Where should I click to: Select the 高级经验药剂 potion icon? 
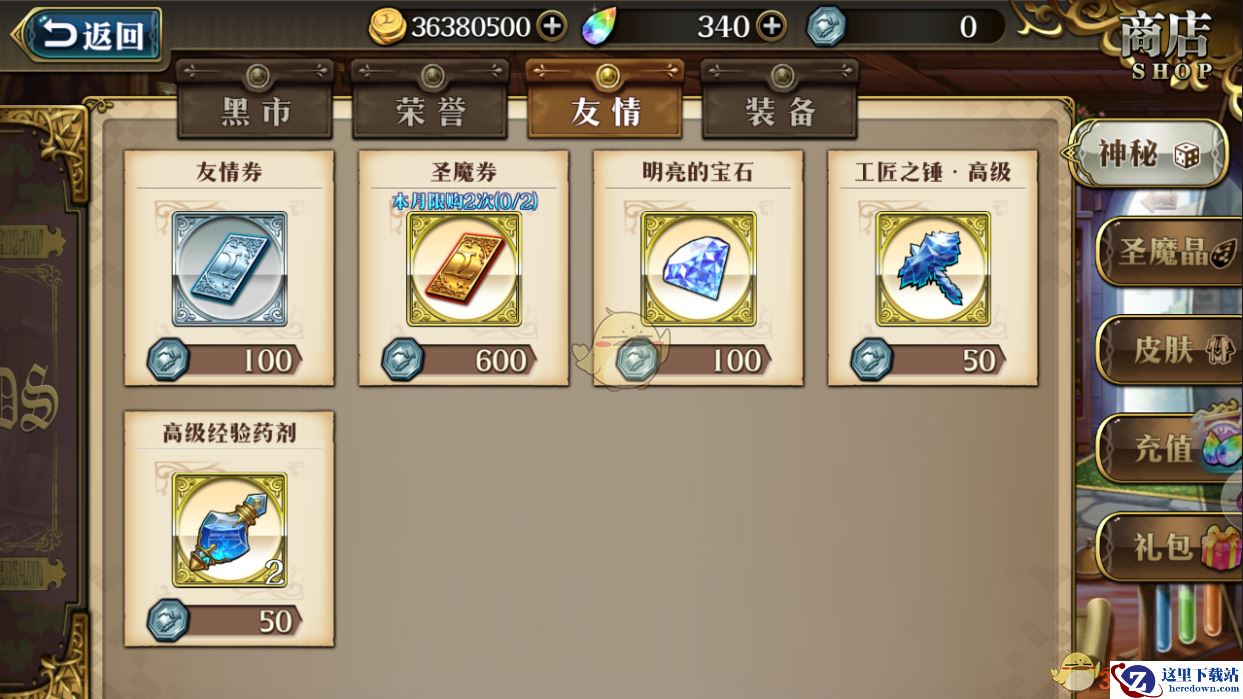tap(229, 530)
